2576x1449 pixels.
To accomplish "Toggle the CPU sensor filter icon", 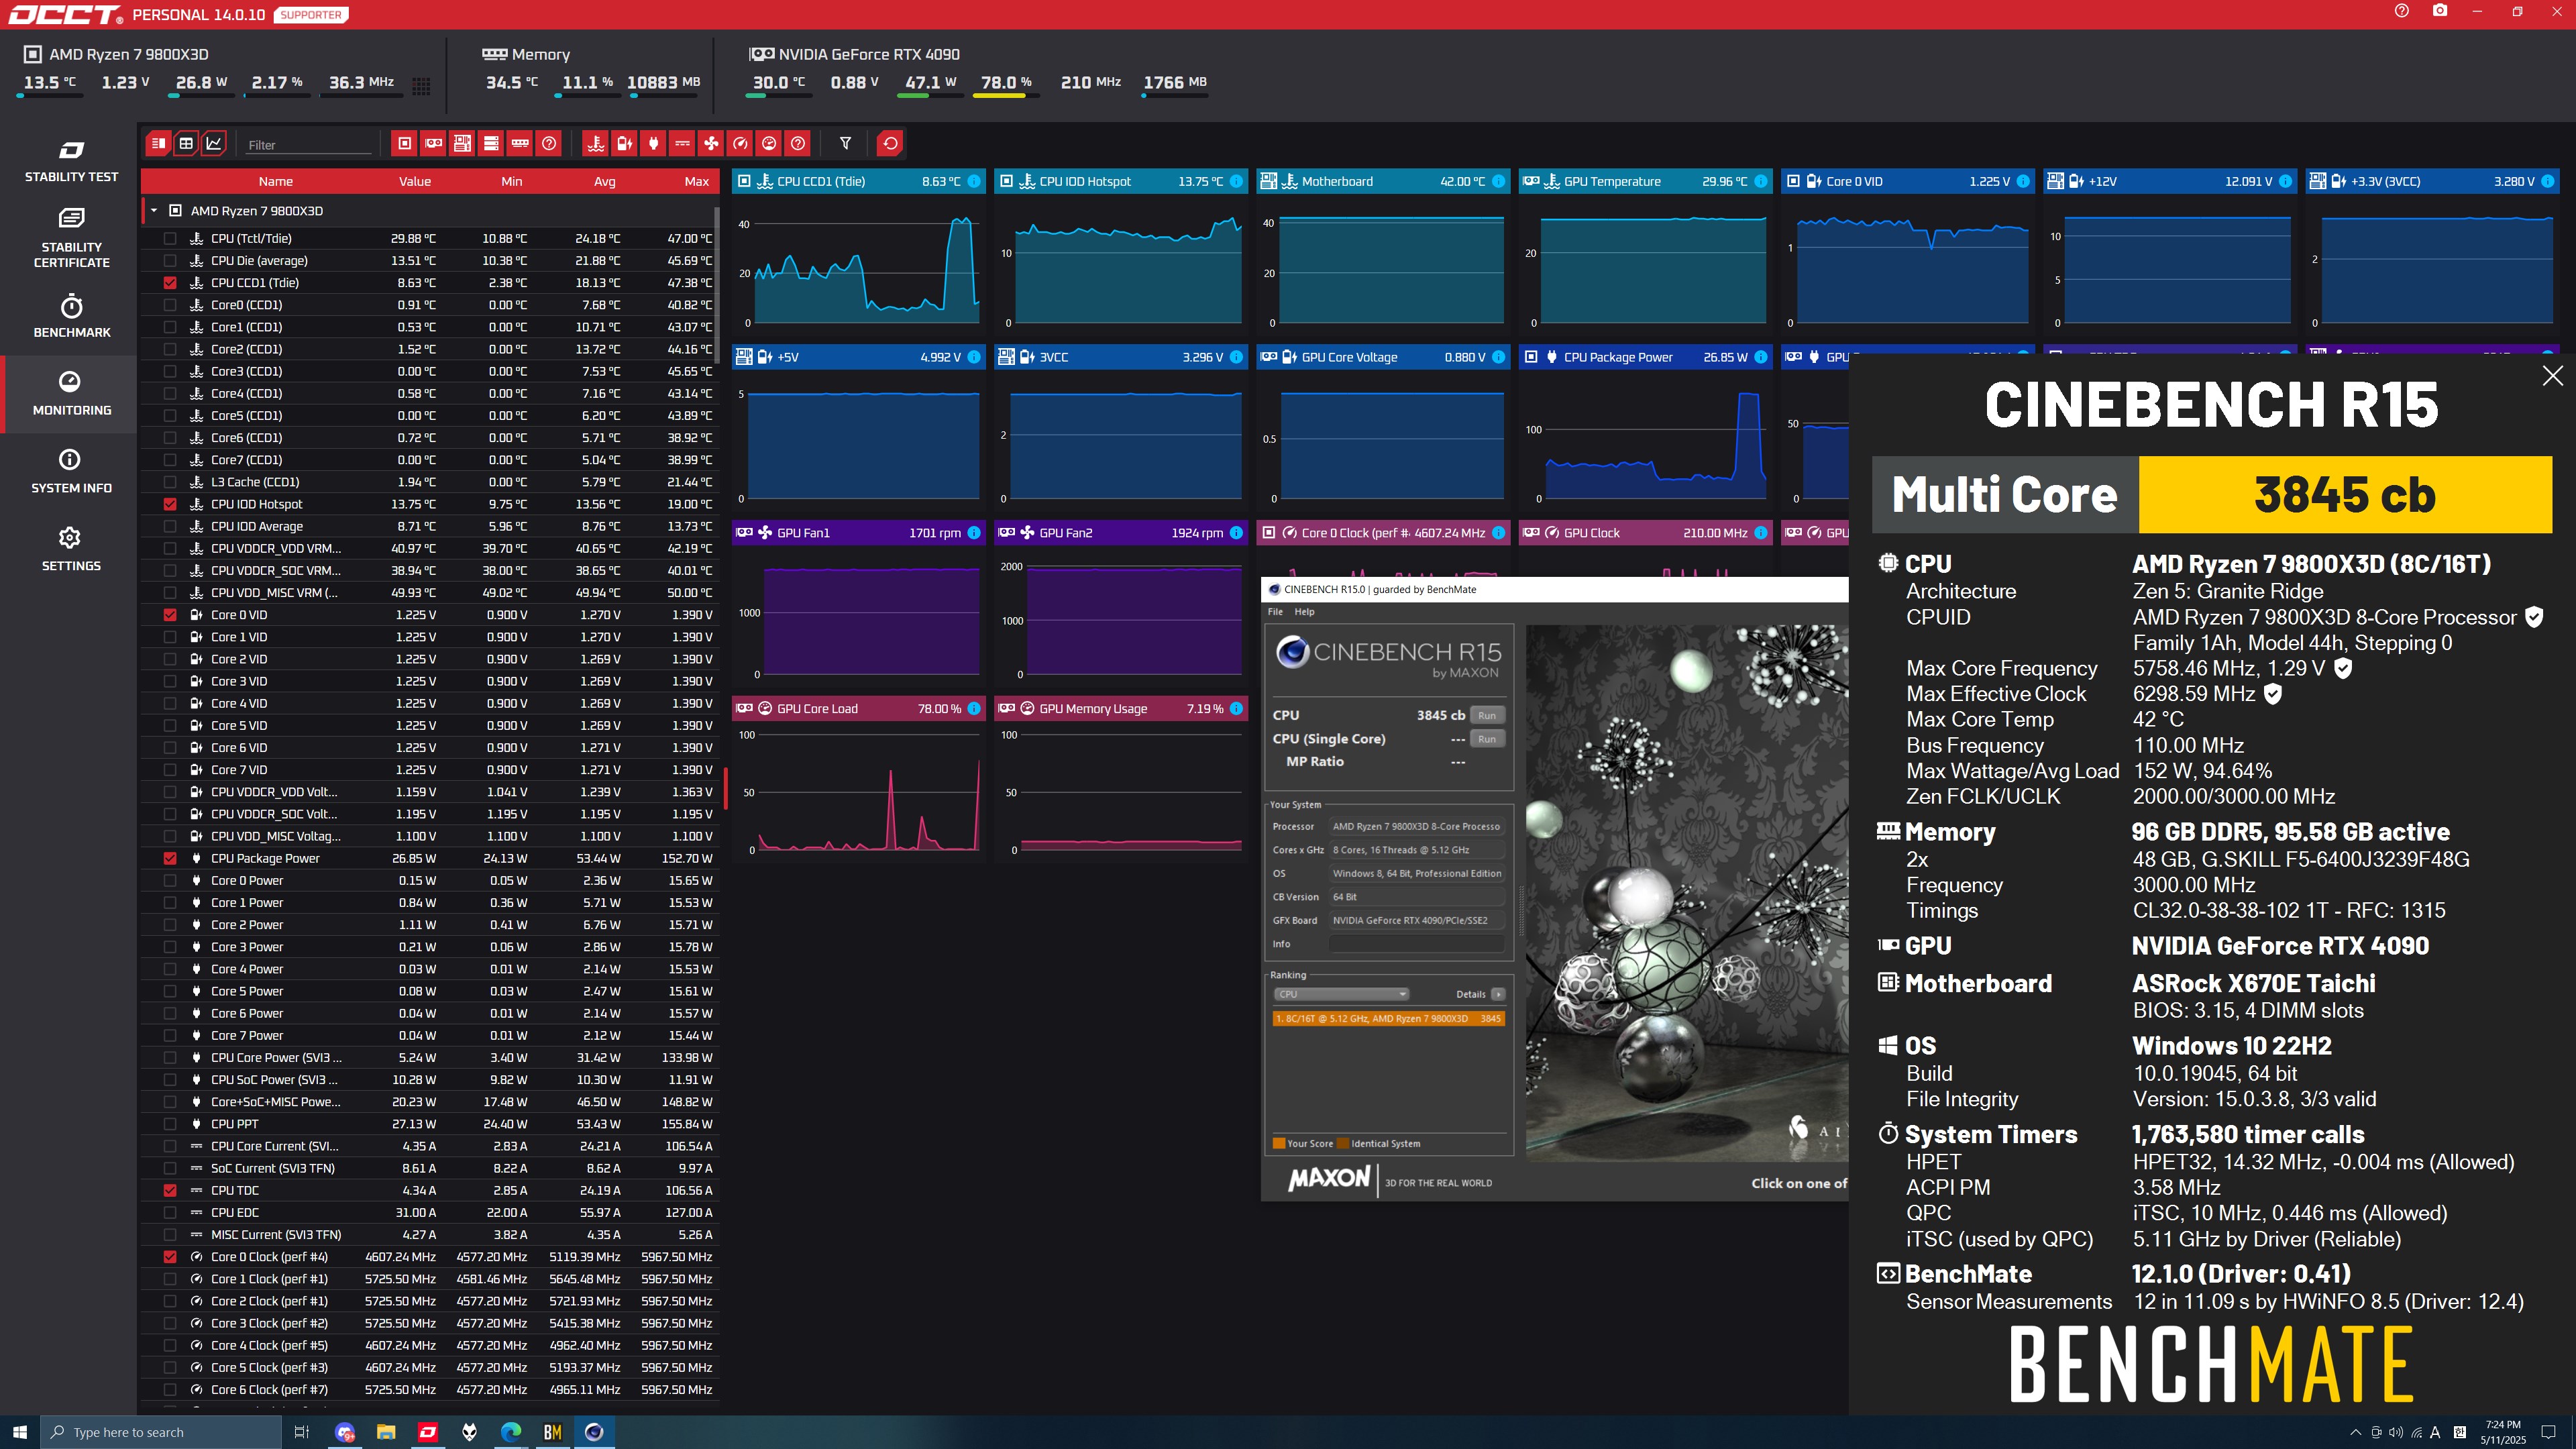I will pos(404,144).
